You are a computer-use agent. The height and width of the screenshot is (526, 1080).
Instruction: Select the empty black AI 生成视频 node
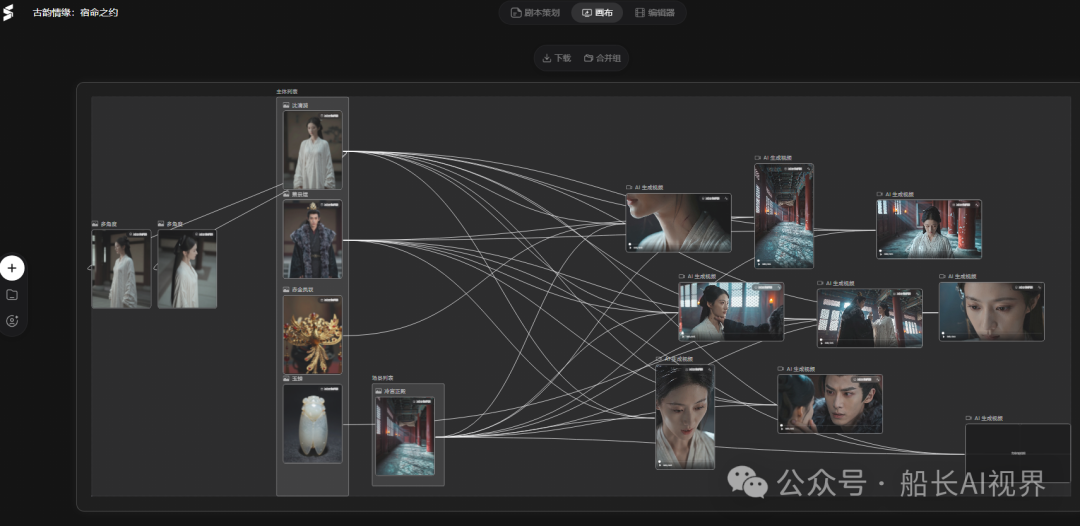click(x=1018, y=453)
